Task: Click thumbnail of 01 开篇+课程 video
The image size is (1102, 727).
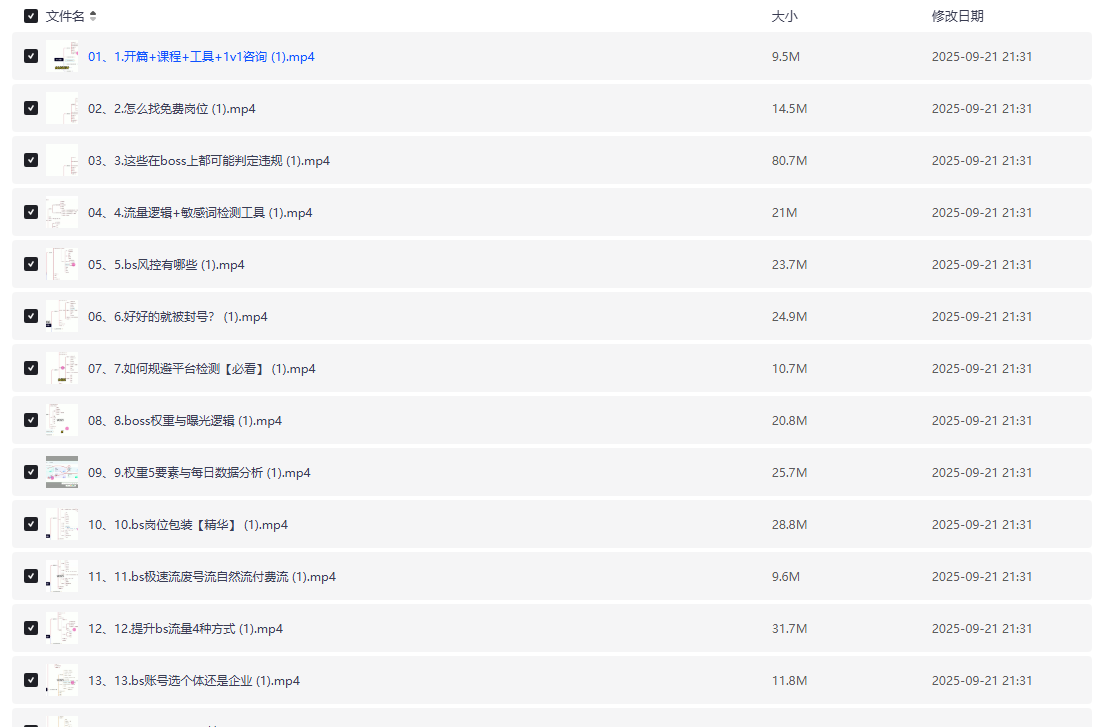Action: [62, 57]
